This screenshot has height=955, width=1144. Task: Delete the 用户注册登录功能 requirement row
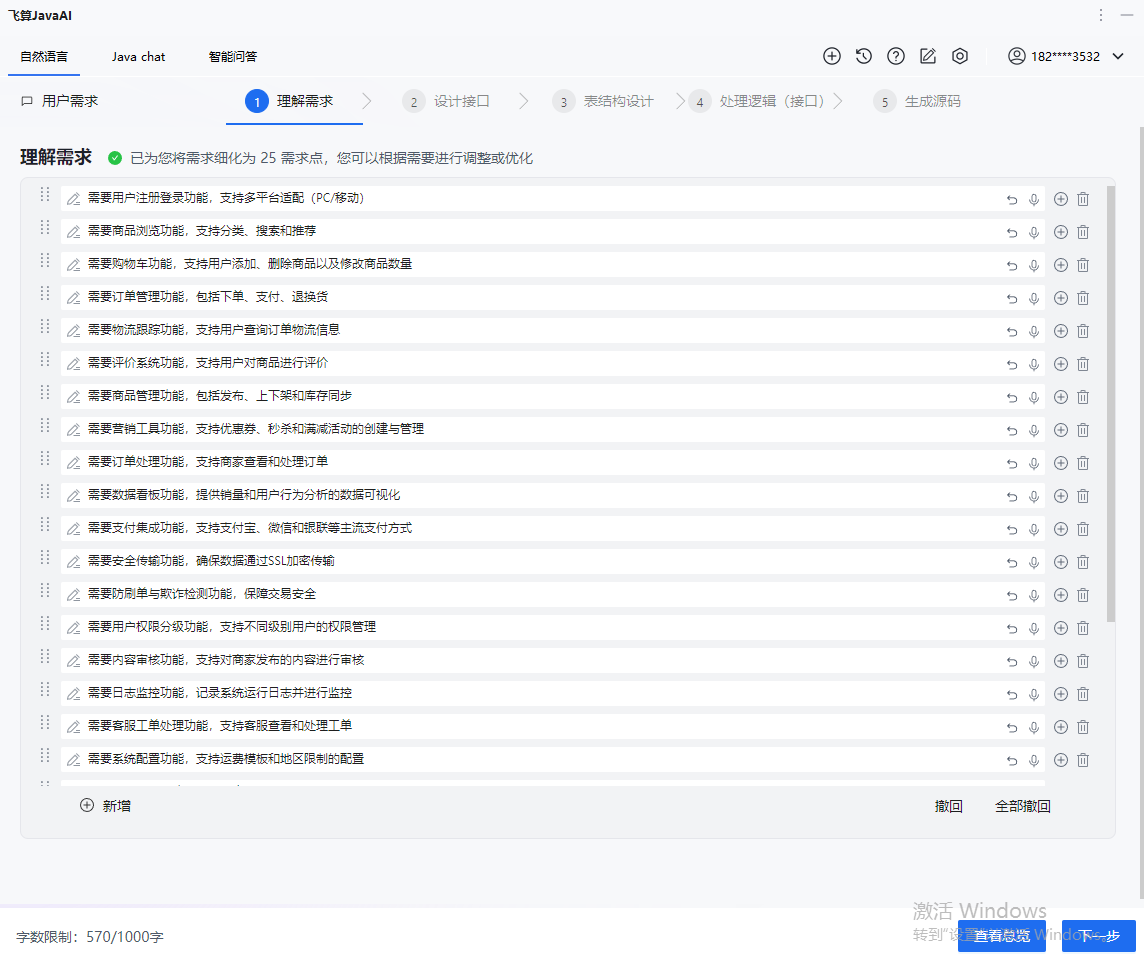point(1083,199)
